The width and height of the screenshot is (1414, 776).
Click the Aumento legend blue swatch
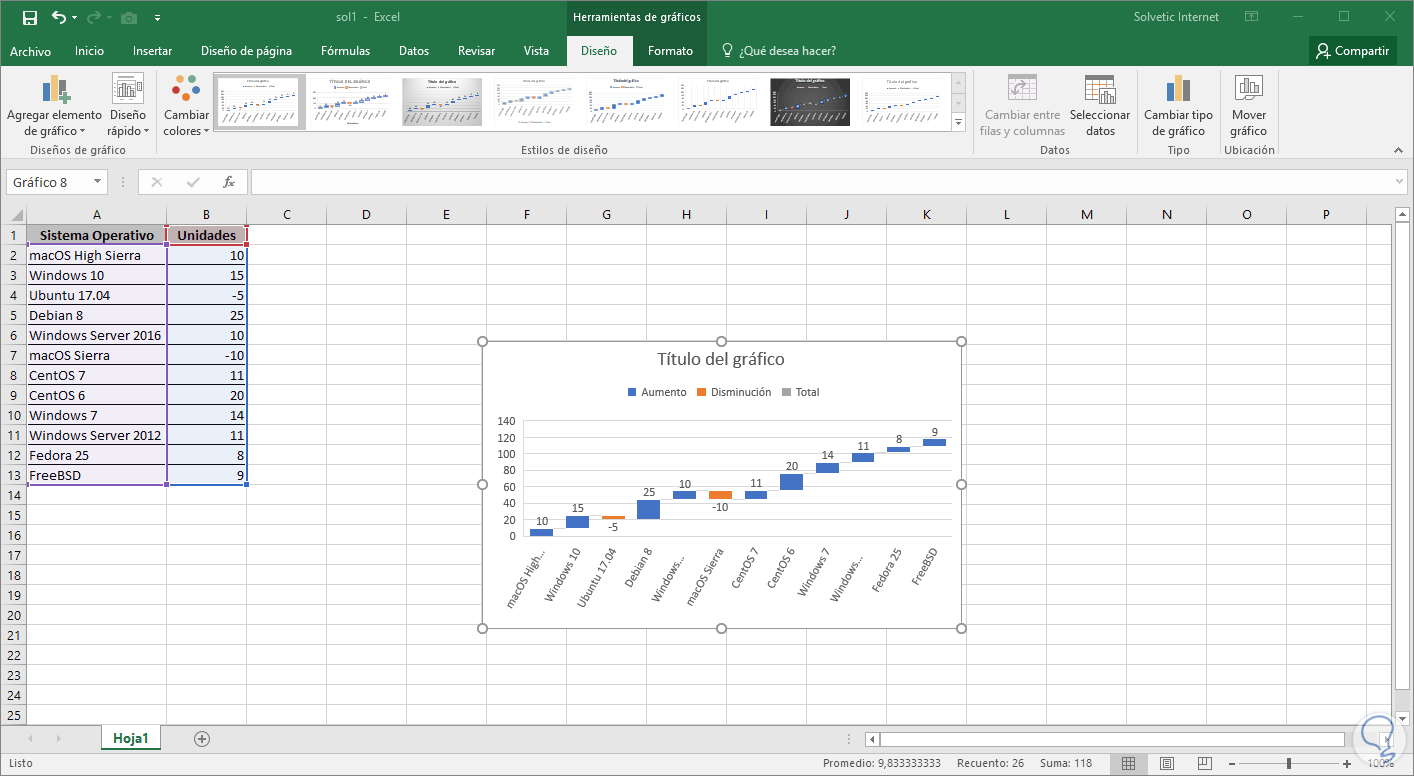(631, 392)
